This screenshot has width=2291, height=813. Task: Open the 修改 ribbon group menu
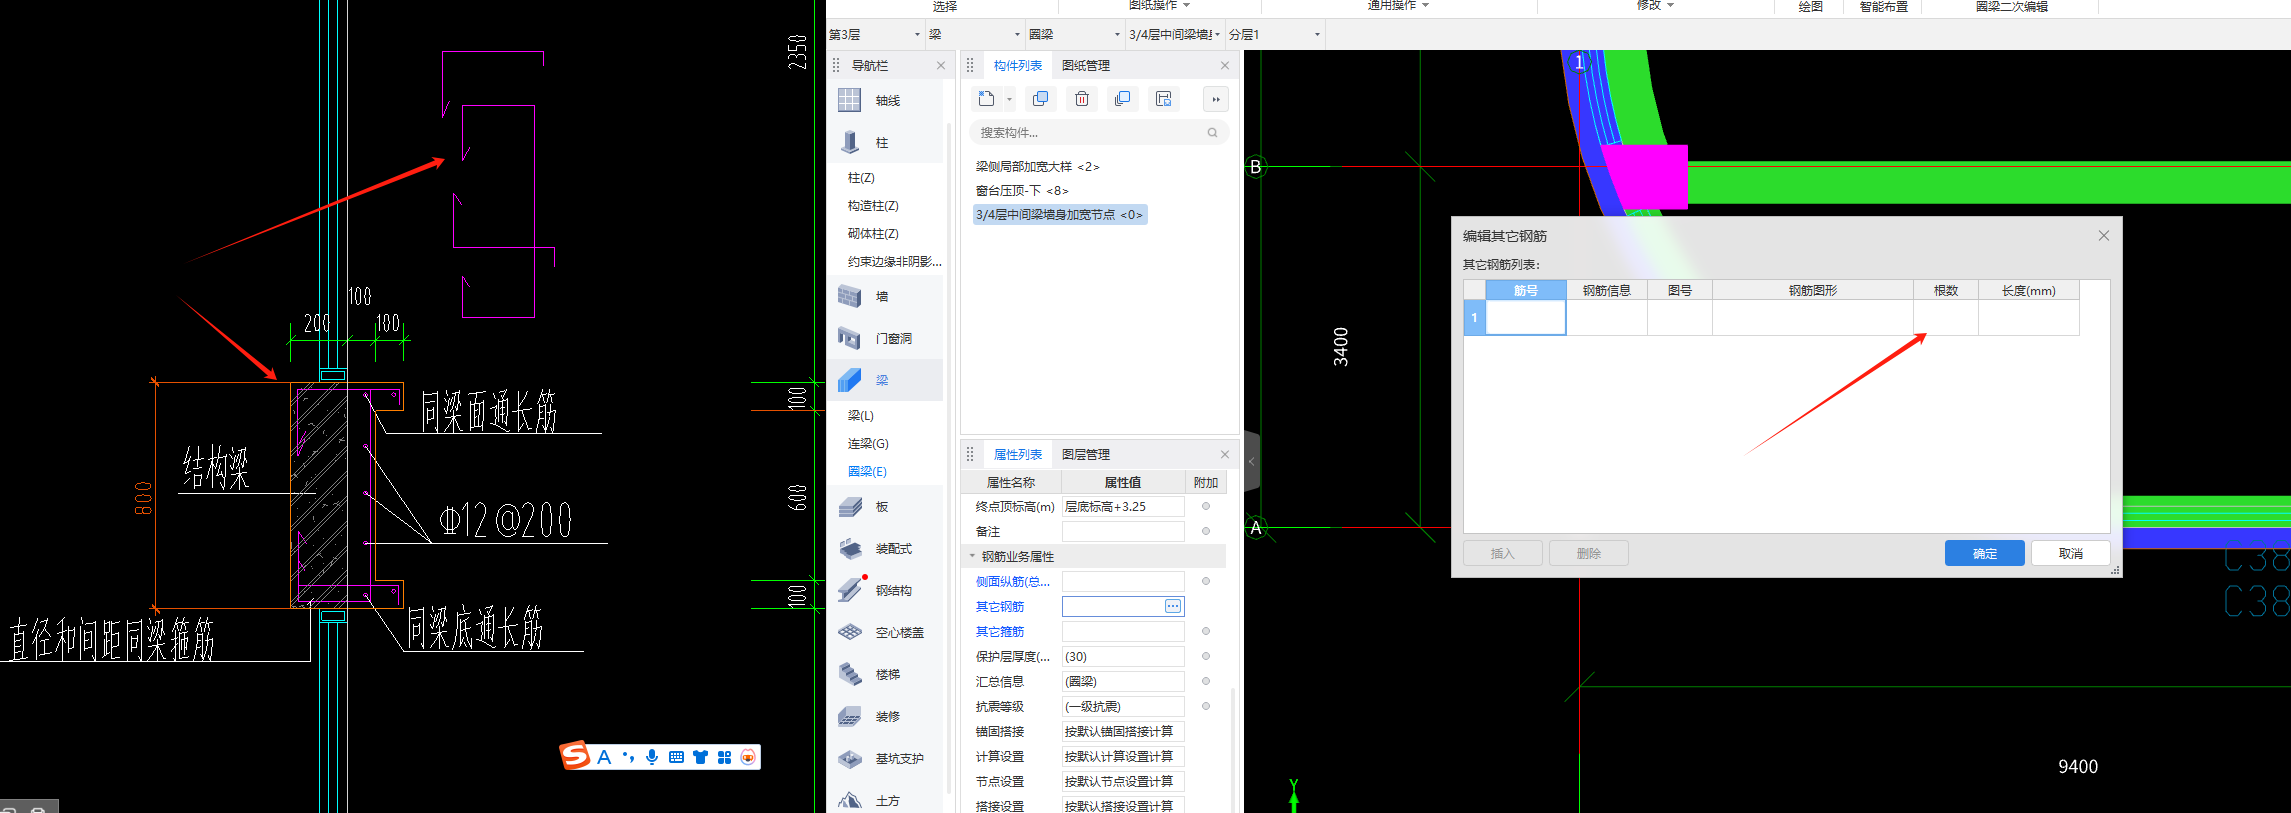point(1655,5)
